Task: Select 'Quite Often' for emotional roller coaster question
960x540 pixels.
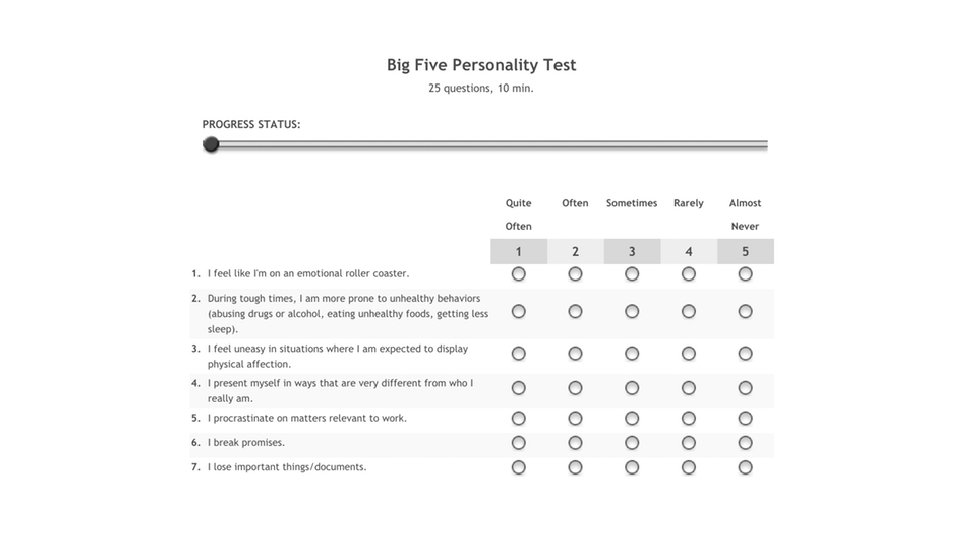Action: 519,274
